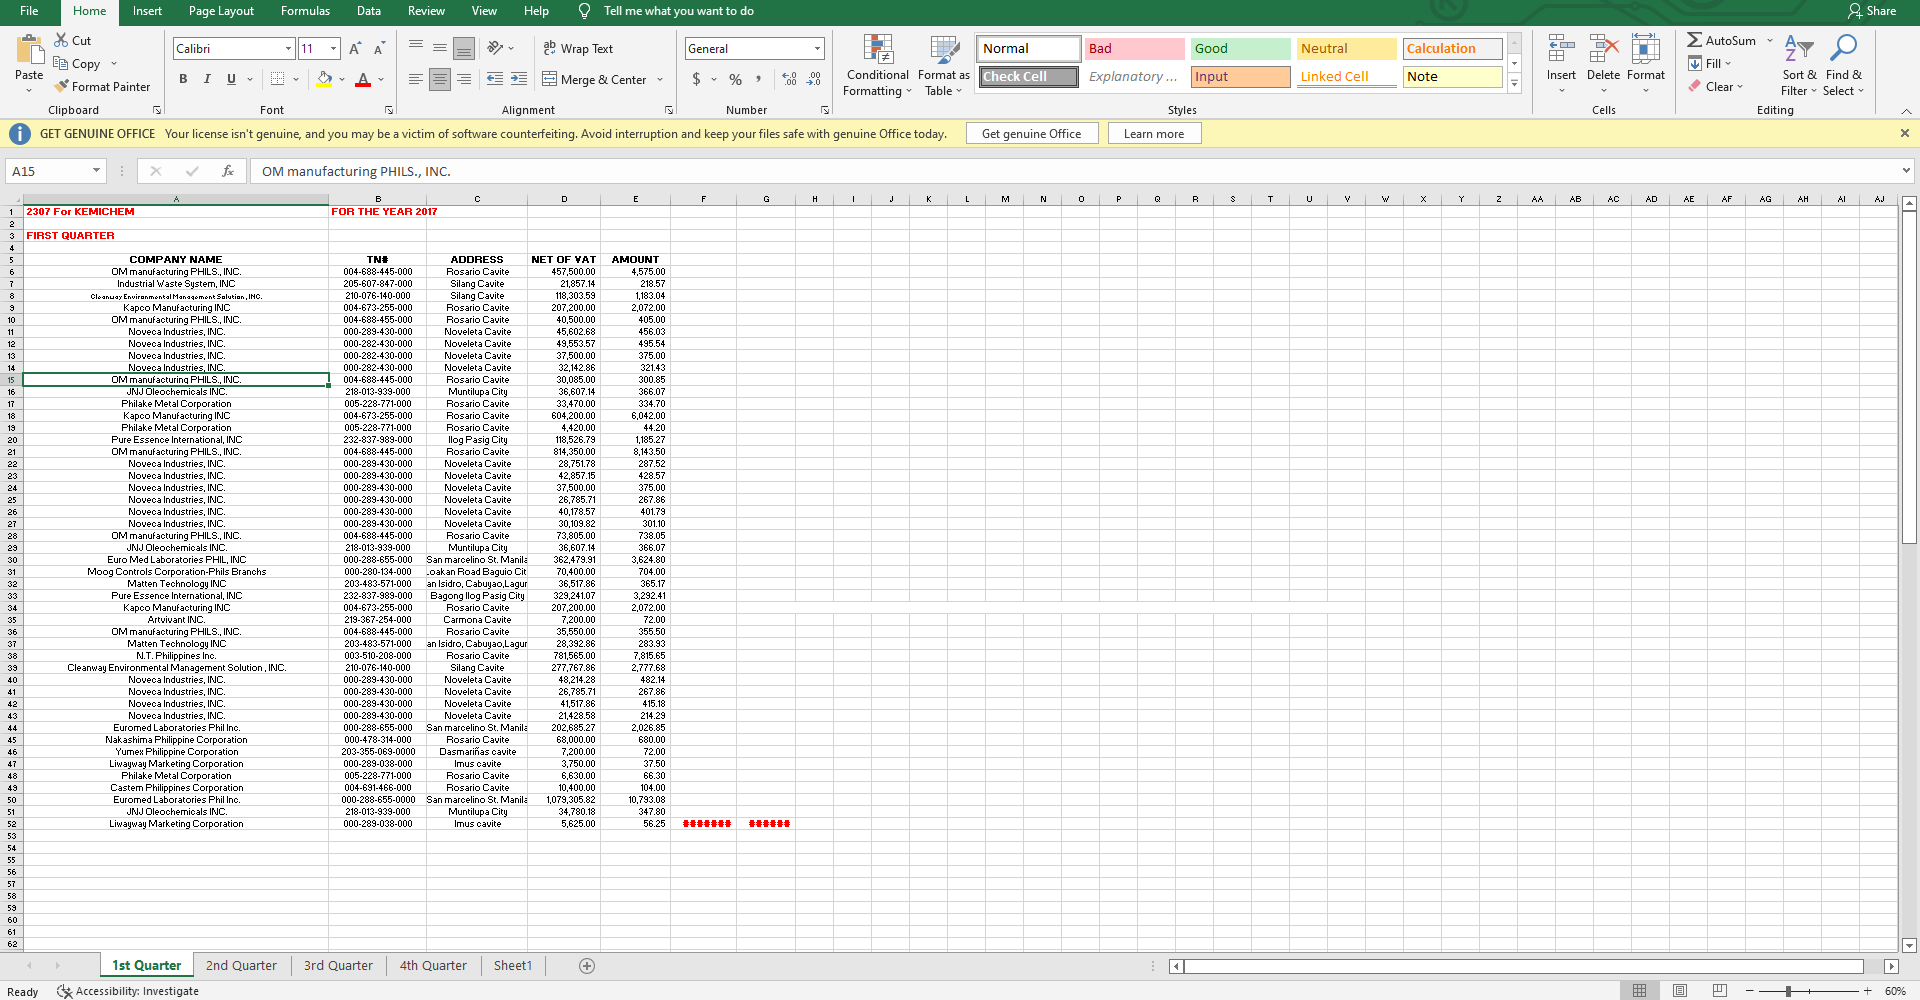Switch to the Page Layout ribbon tab
This screenshot has height=1000, width=1920.
(221, 11)
